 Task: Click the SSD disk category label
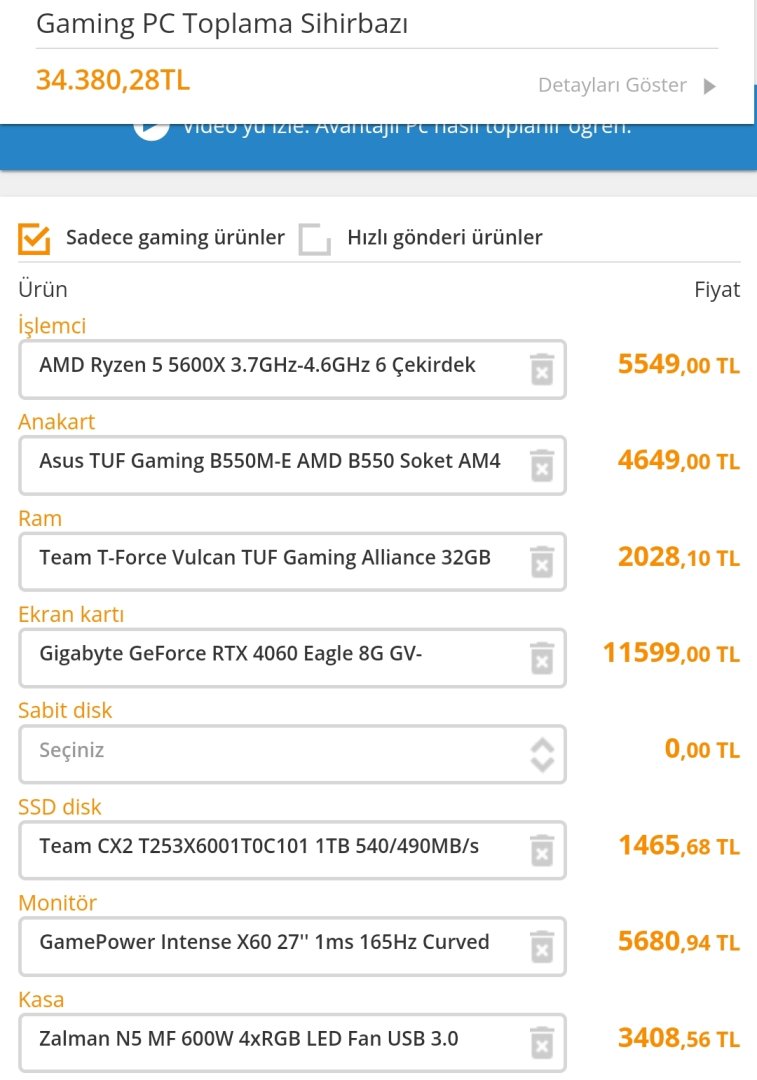click(60, 807)
